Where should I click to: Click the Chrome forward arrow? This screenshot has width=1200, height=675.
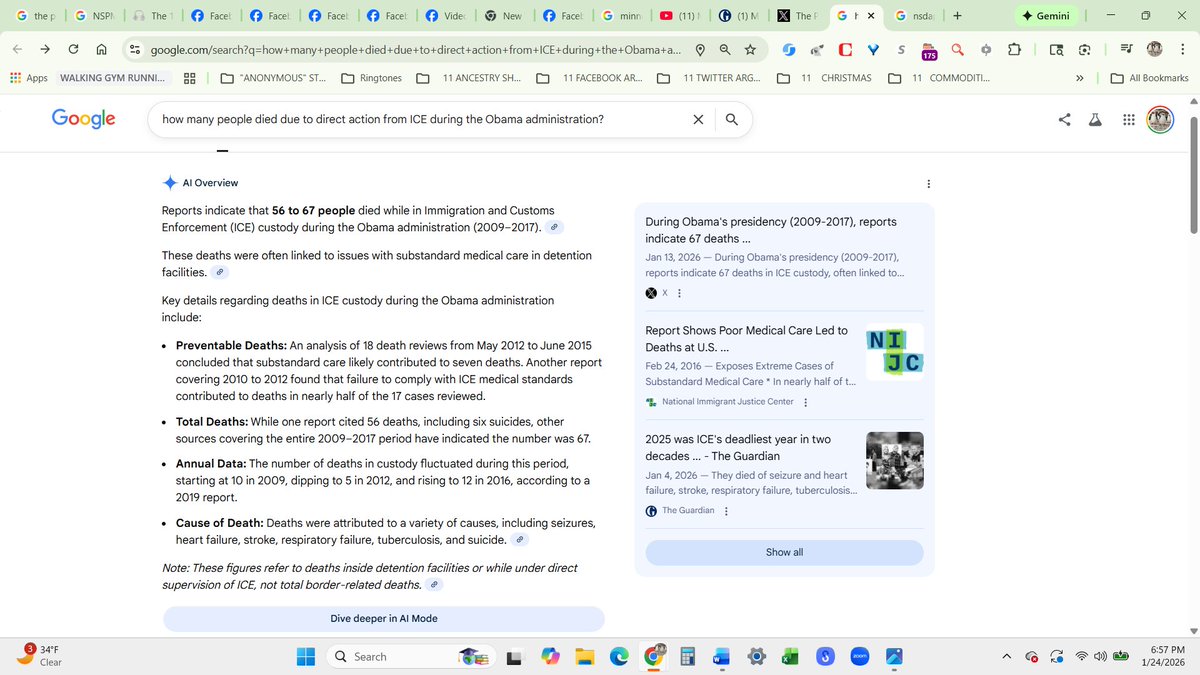(46, 50)
